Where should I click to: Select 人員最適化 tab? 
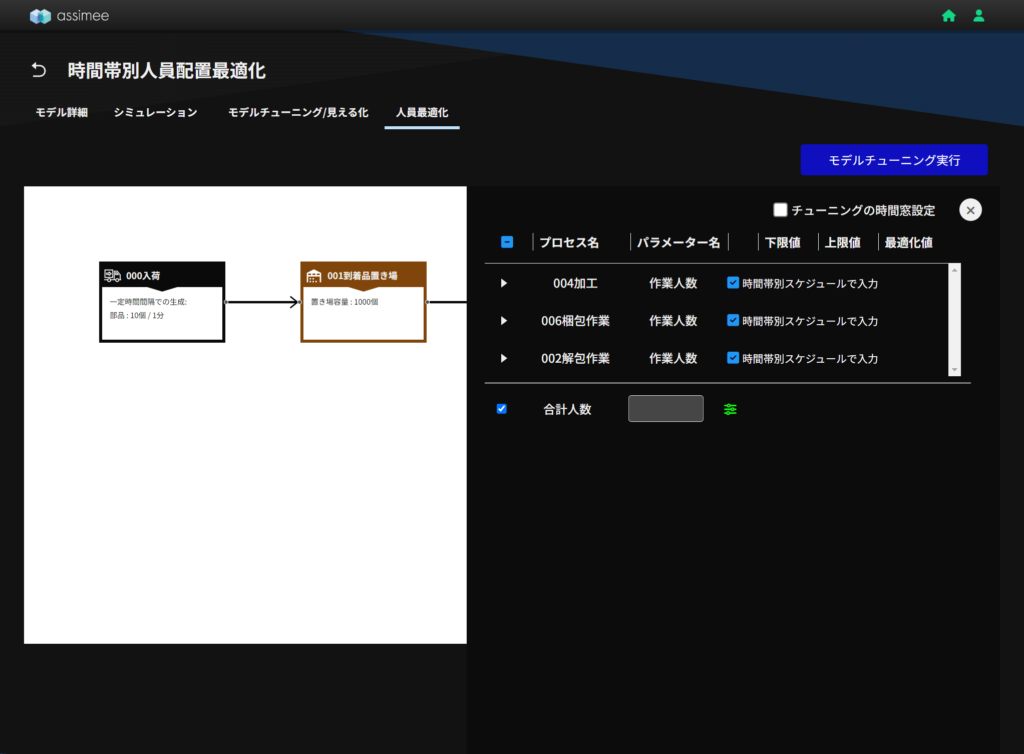pyautogui.click(x=422, y=112)
